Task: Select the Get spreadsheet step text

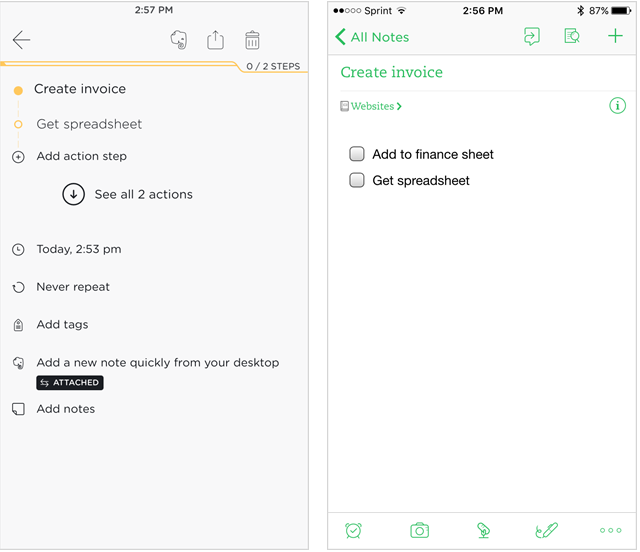Action: pyautogui.click(x=89, y=124)
